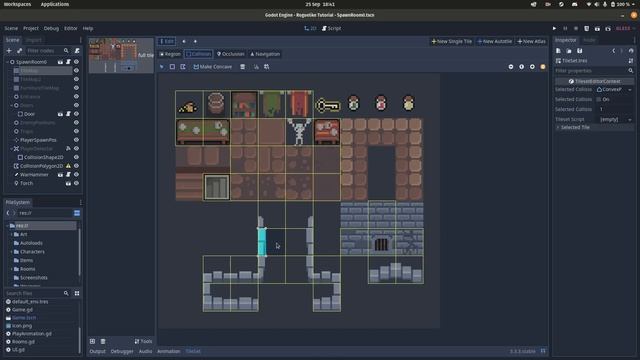Open Torch node's instanced scene icon
The height and width of the screenshot is (360, 640).
click(x=68, y=183)
